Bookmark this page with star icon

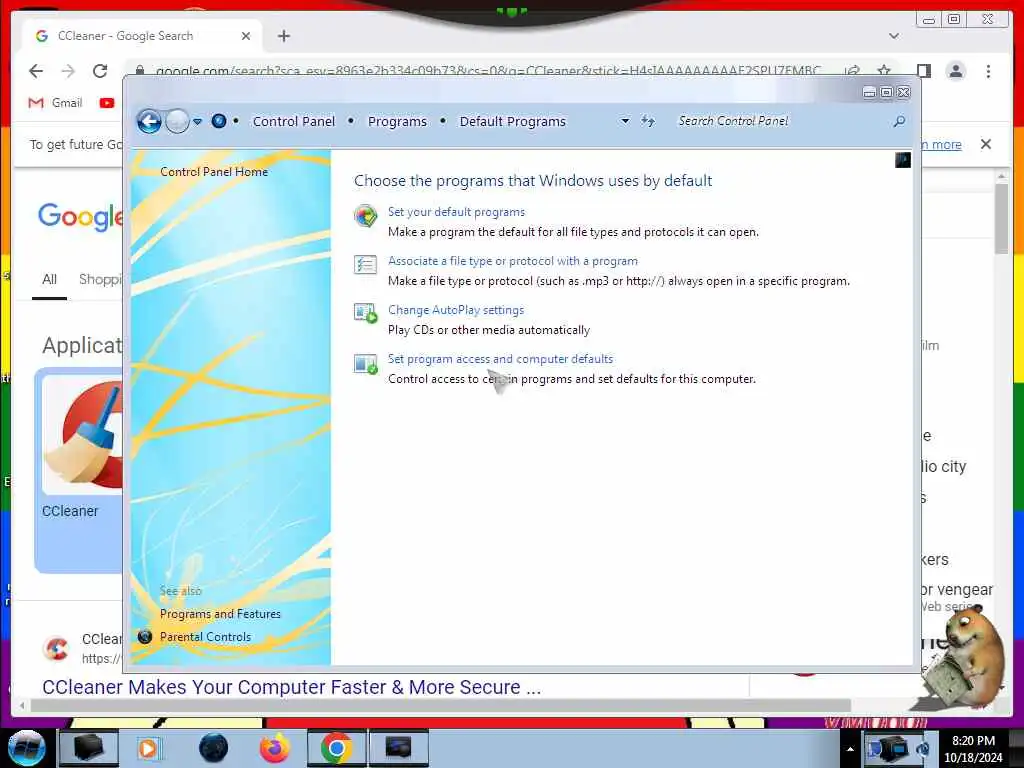click(884, 71)
